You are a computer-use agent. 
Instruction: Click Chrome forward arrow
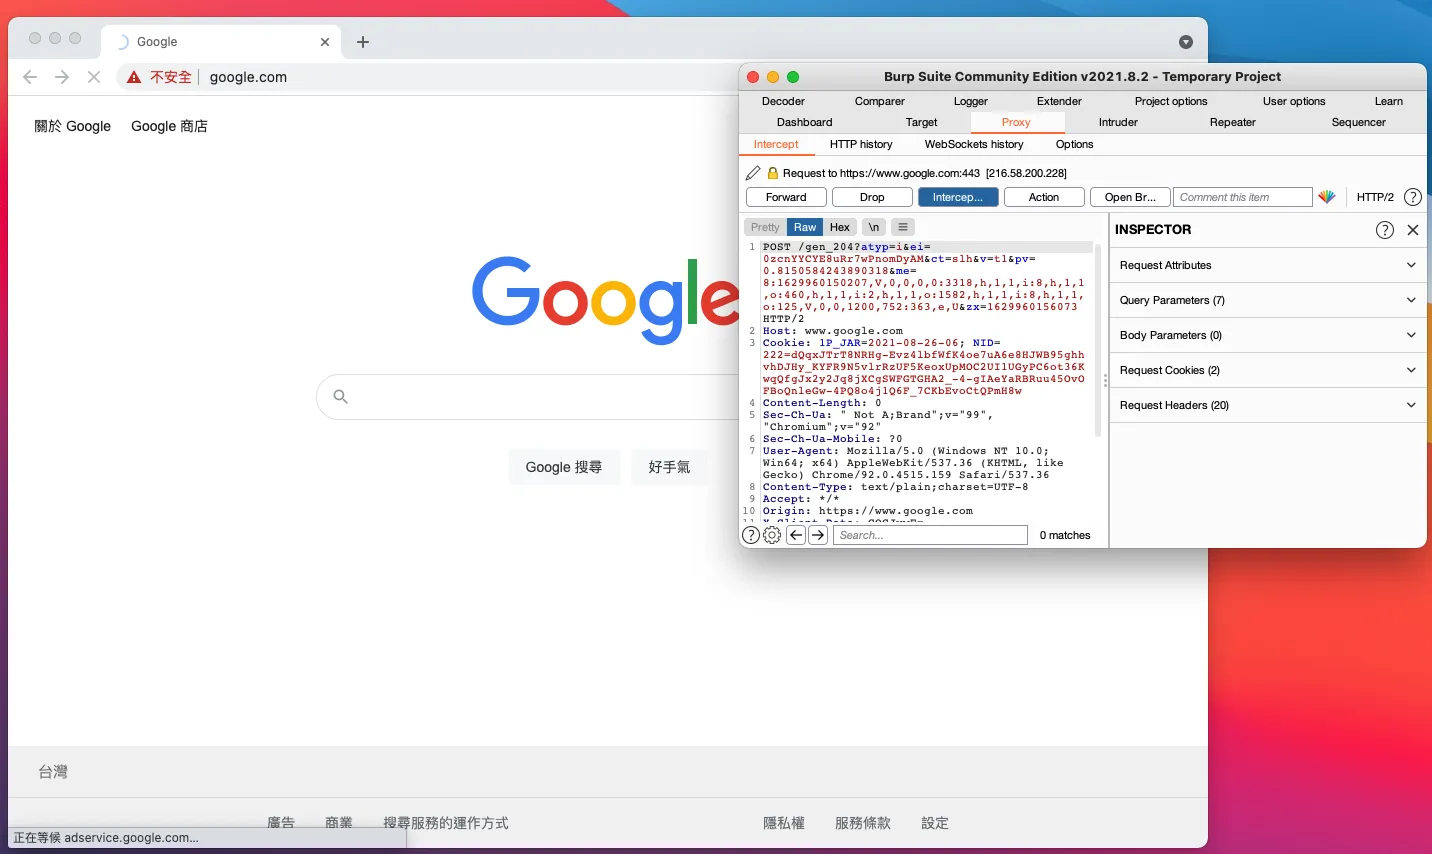coord(62,77)
